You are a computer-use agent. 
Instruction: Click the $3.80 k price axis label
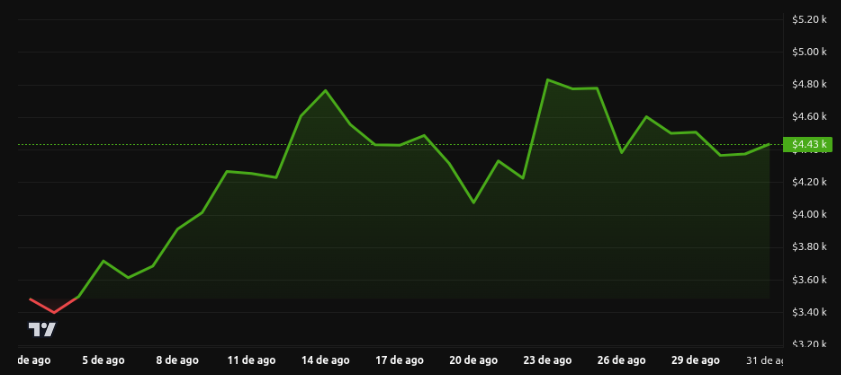[809, 247]
